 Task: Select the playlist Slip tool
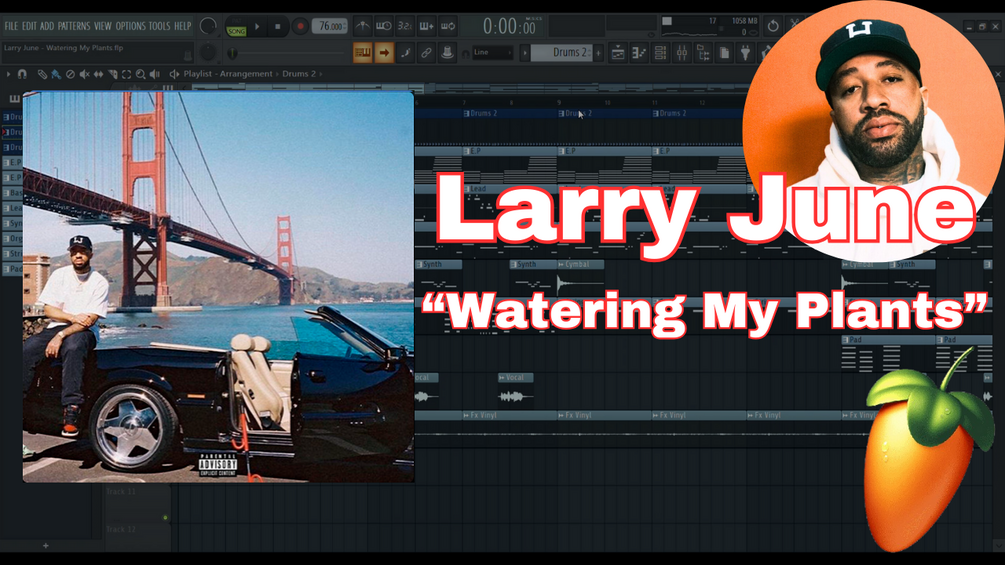(99, 74)
